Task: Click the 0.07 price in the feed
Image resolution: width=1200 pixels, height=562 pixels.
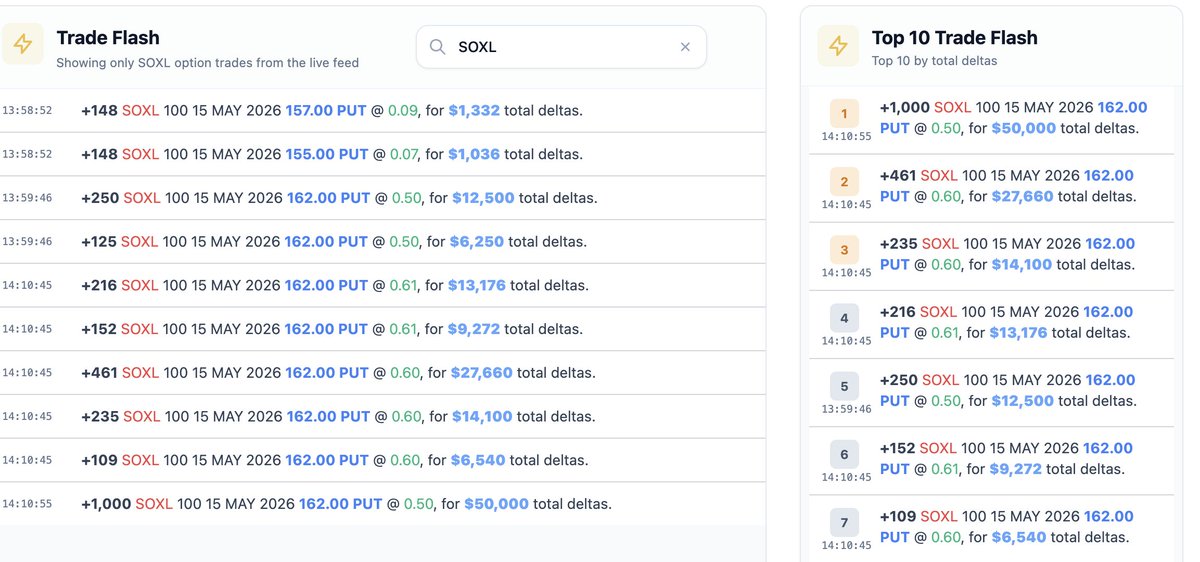Action: [x=404, y=154]
